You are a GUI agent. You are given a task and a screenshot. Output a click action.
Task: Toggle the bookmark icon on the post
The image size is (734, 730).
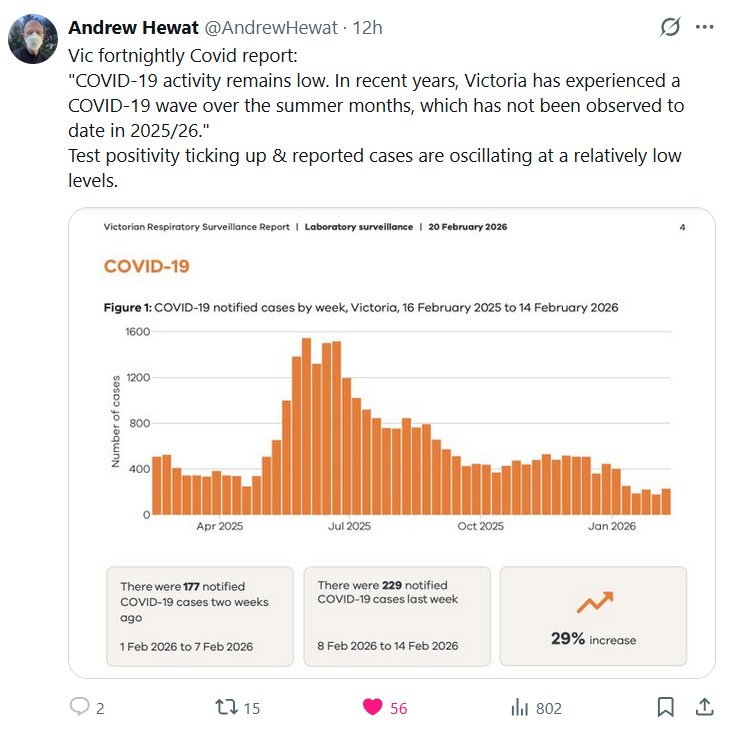coord(665,707)
